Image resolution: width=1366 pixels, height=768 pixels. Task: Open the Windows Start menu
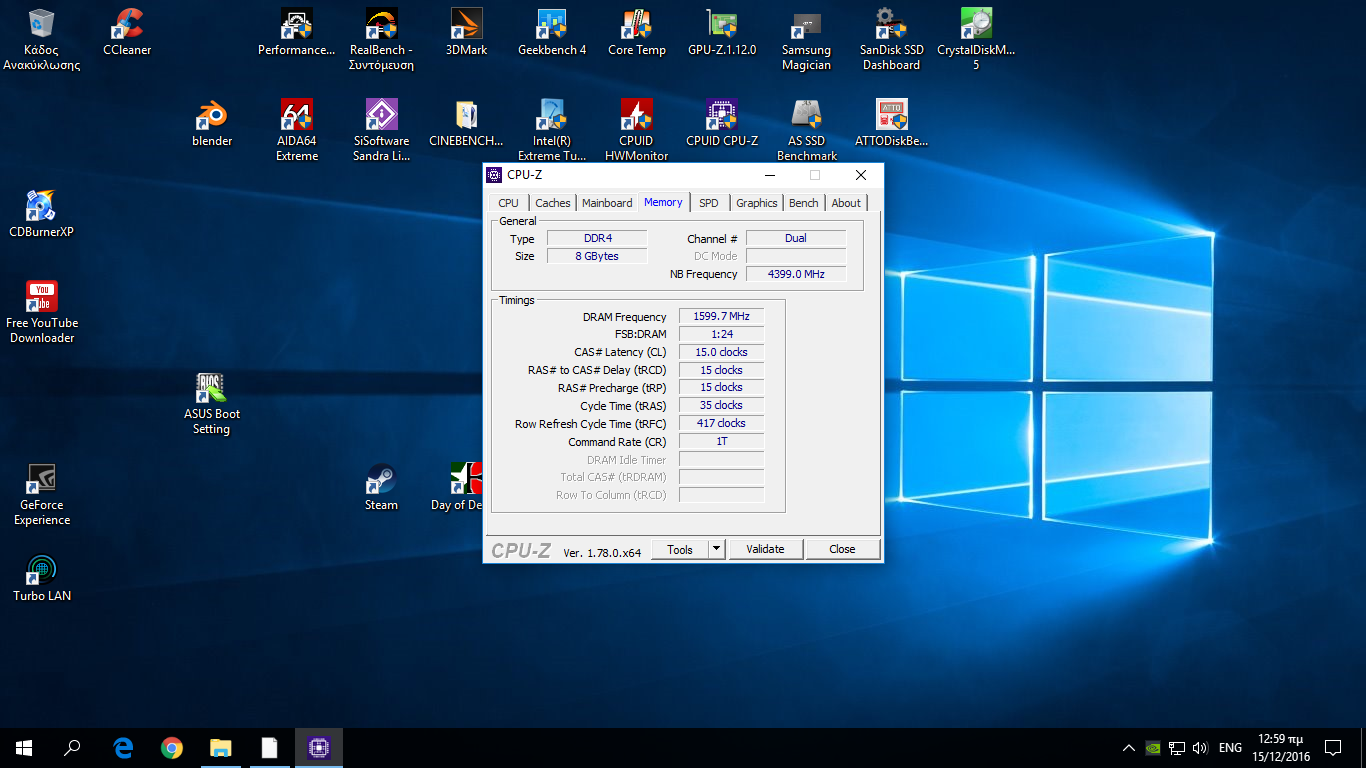coord(24,748)
